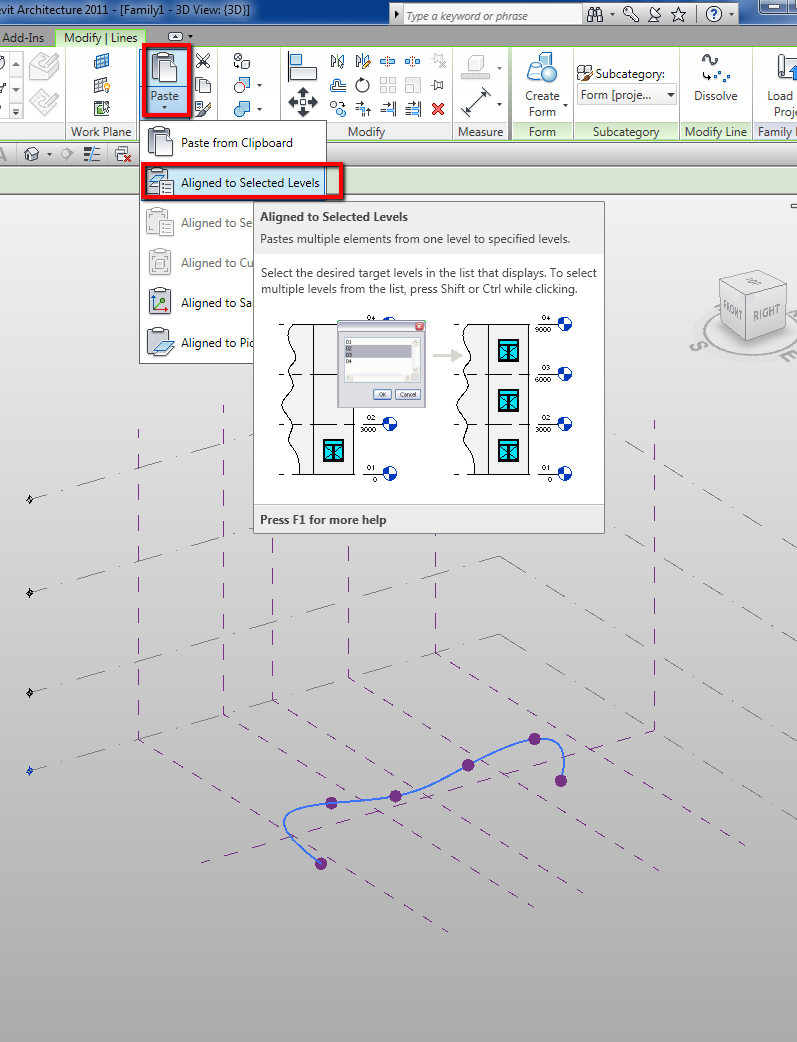This screenshot has width=797, height=1042.
Task: Click the Help question mark icon
Action: [x=714, y=15]
